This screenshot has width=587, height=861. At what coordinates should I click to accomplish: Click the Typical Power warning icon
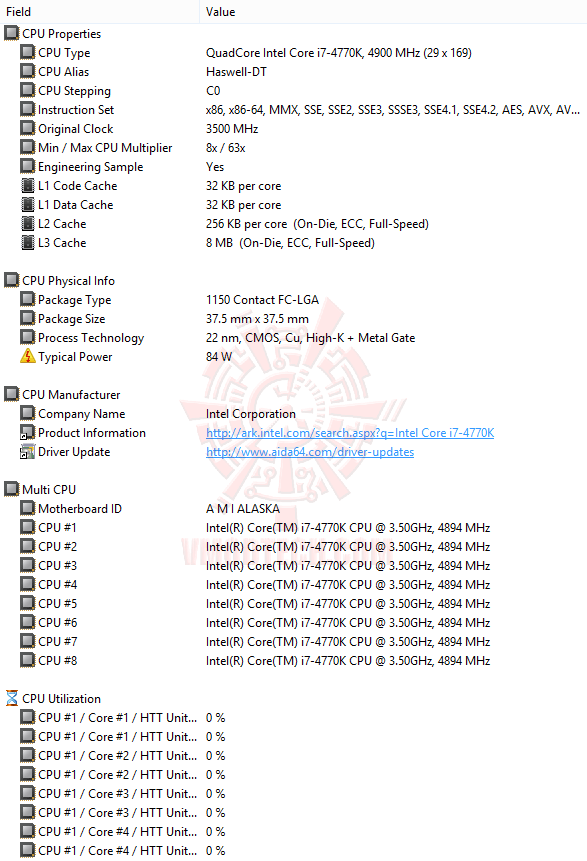pyautogui.click(x=27, y=356)
